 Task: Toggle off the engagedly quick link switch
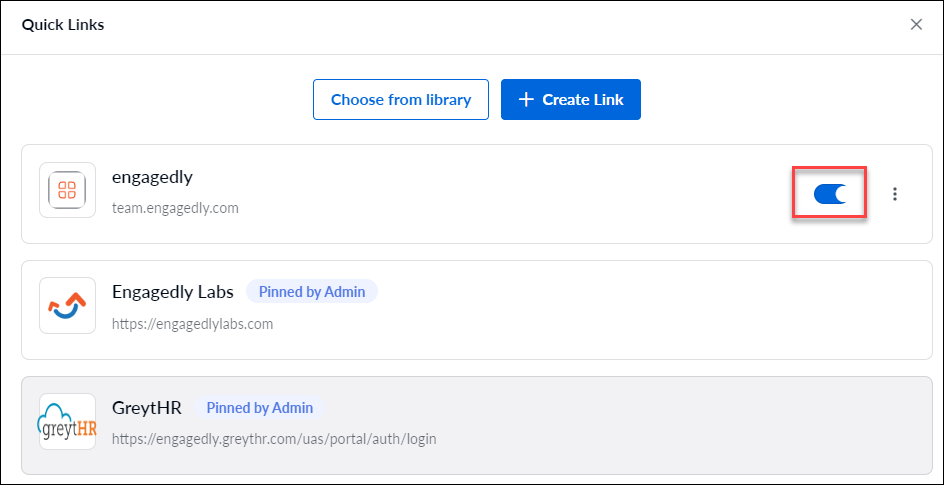pos(830,194)
